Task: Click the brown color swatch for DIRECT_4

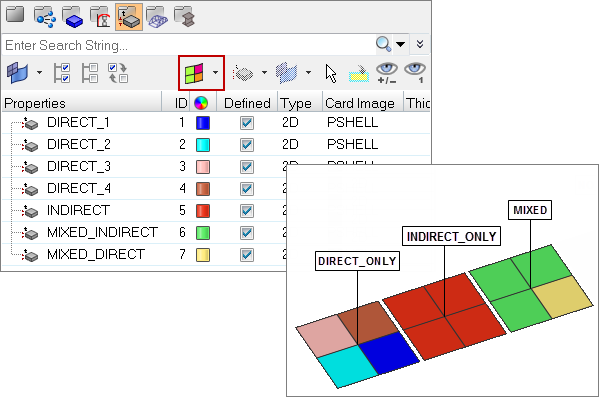Action: [x=203, y=189]
